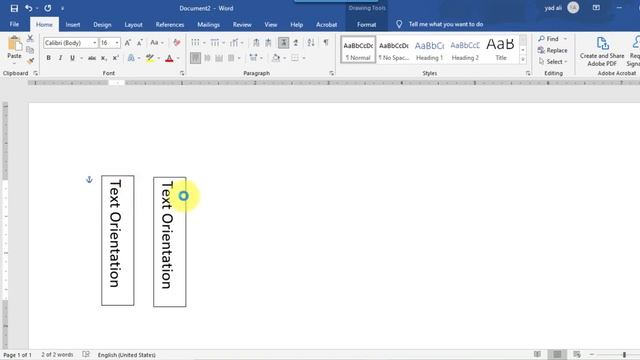The width and height of the screenshot is (640, 360).
Task: Open the Drawing Tools Format tab
Action: coord(366,24)
